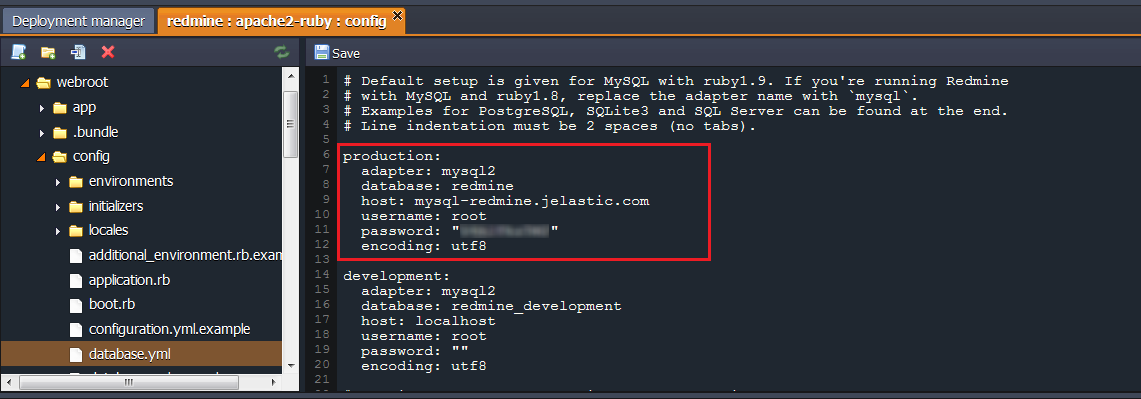This screenshot has height=399, width=1141.
Task: Open configuration.yml.example file
Action: tap(170, 329)
